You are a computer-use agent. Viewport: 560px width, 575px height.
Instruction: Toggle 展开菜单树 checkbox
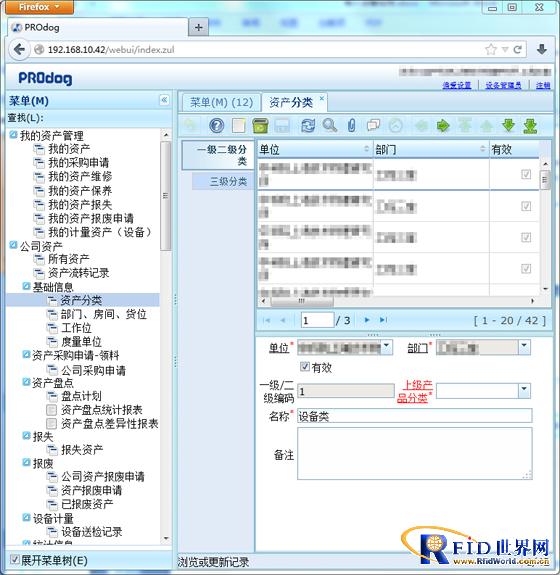tap(15, 560)
